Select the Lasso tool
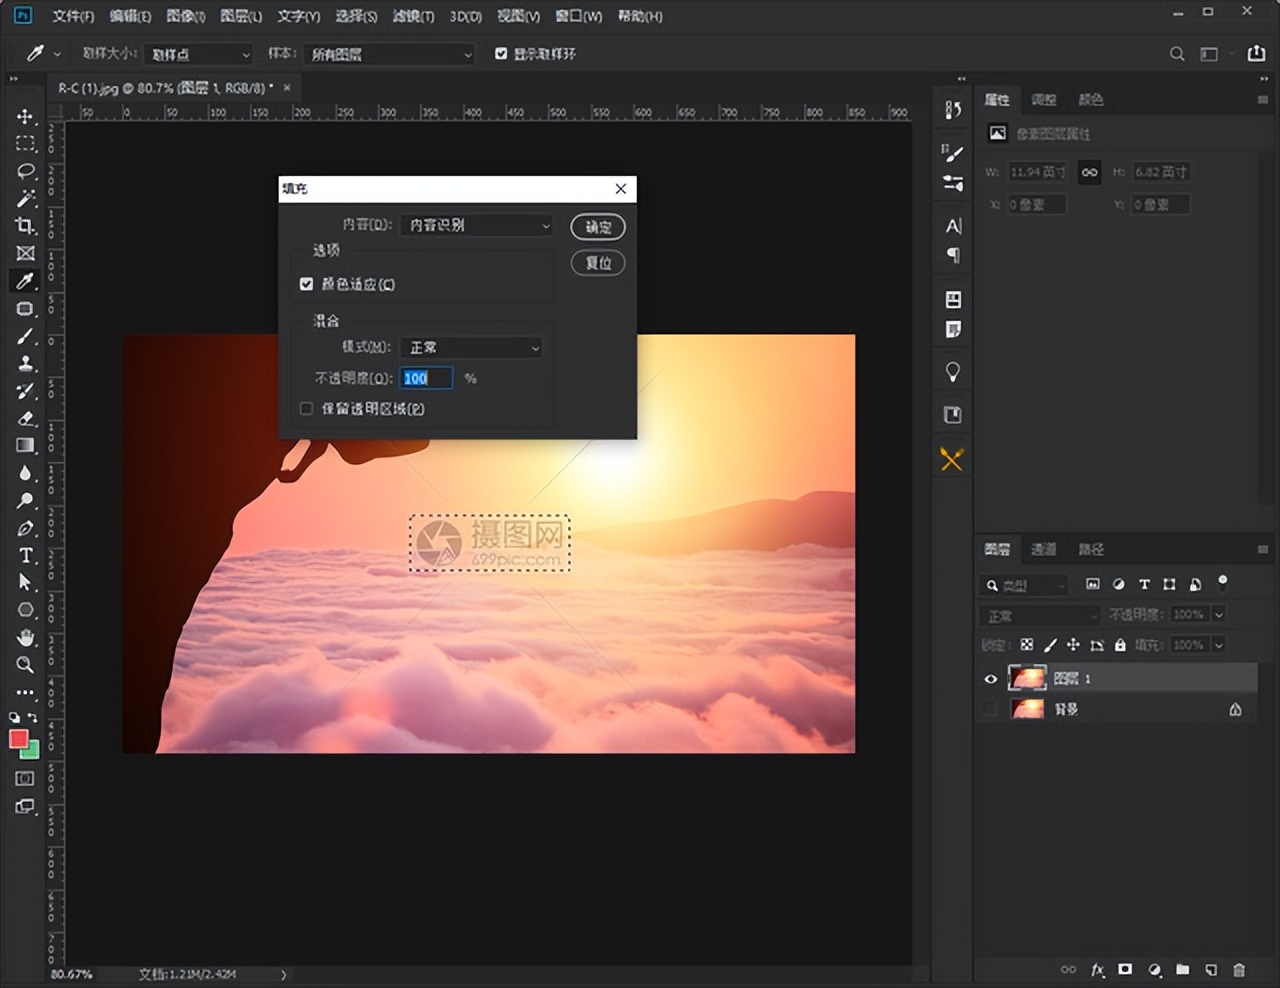Image resolution: width=1280 pixels, height=988 pixels. [x=26, y=171]
